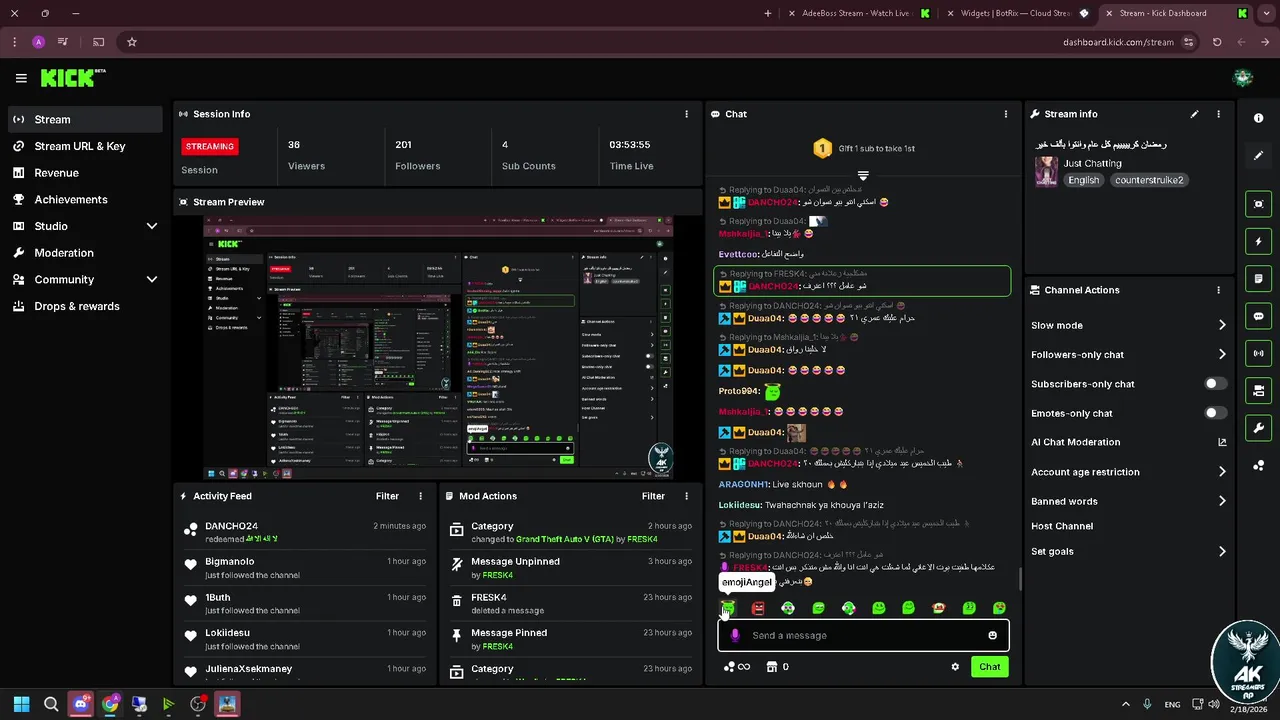The image size is (1280, 720).
Task: Click the three-dots cluster icon in right rail
Action: coord(1259,466)
